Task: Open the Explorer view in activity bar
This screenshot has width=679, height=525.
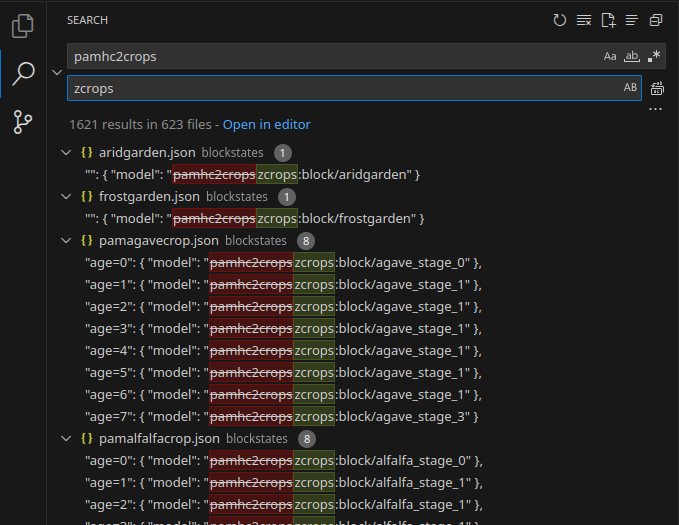Action: 22,25
